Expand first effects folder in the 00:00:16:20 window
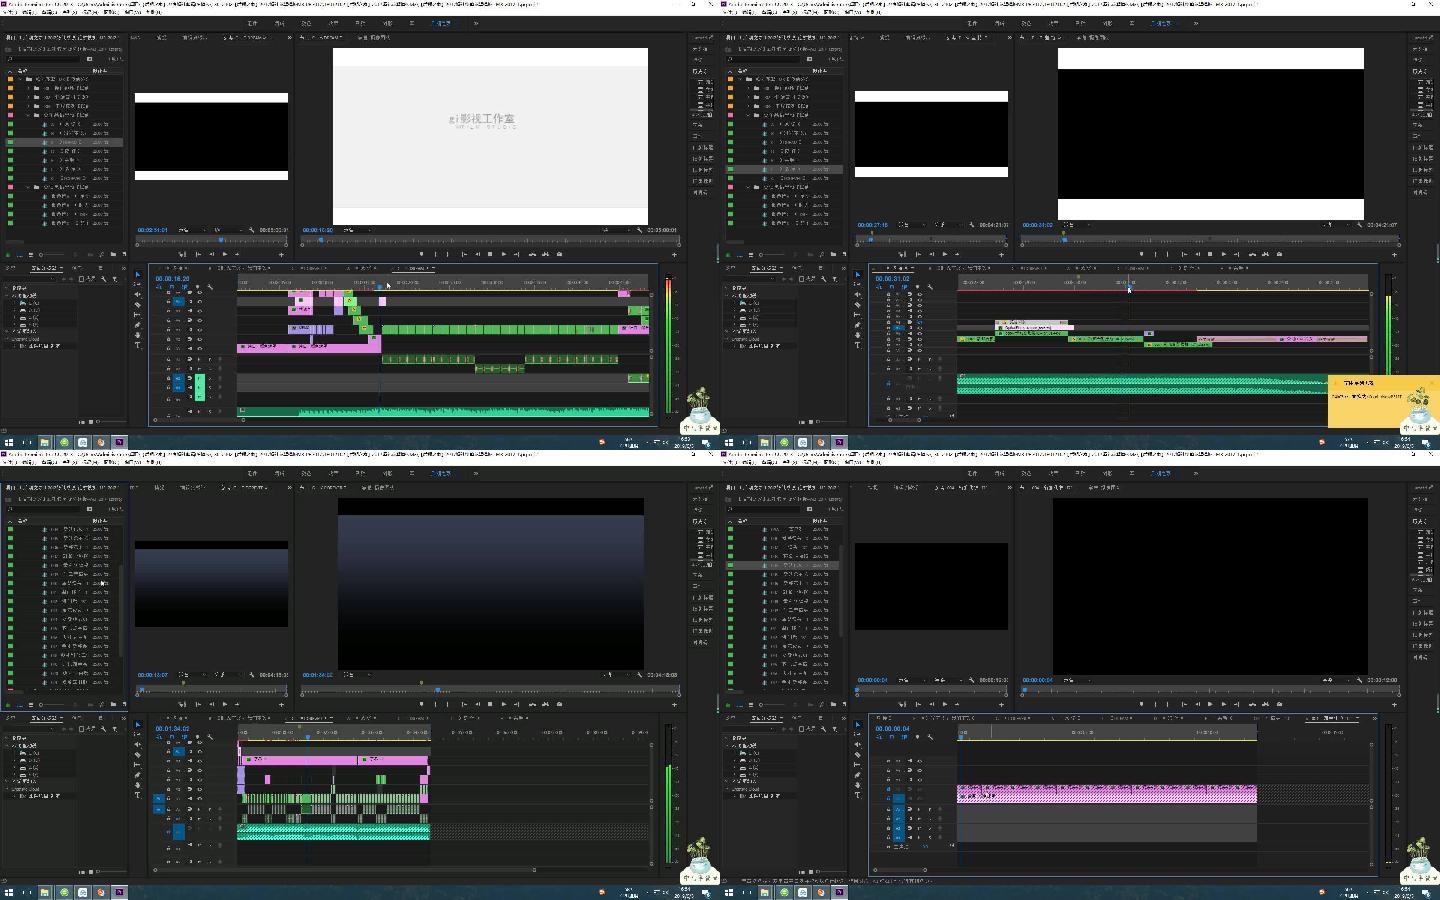The width and height of the screenshot is (1440, 900). click(6, 288)
